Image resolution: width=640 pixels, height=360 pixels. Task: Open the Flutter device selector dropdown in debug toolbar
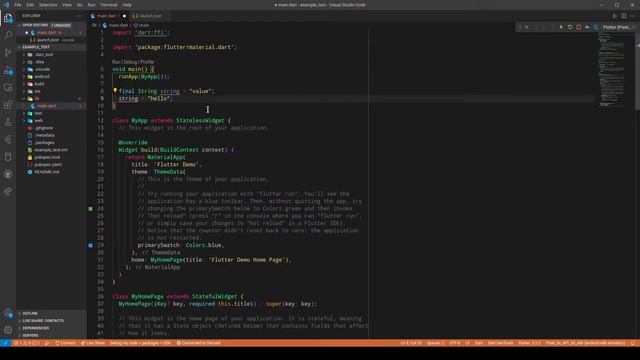[619, 27]
